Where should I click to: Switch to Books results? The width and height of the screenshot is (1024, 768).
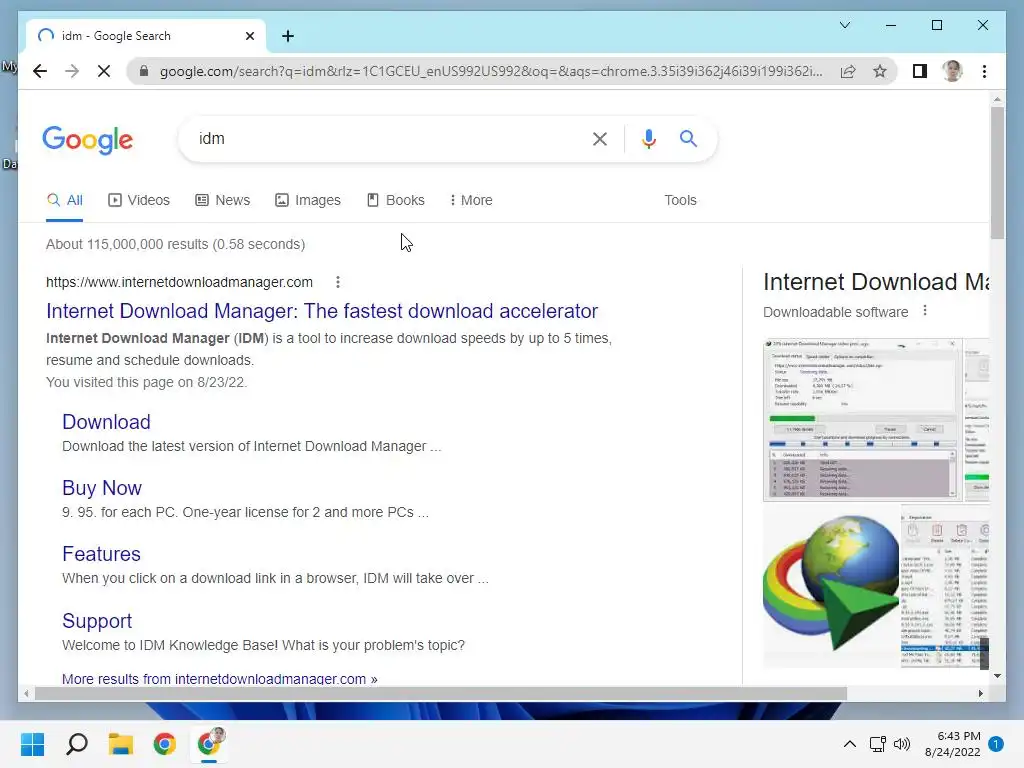396,200
